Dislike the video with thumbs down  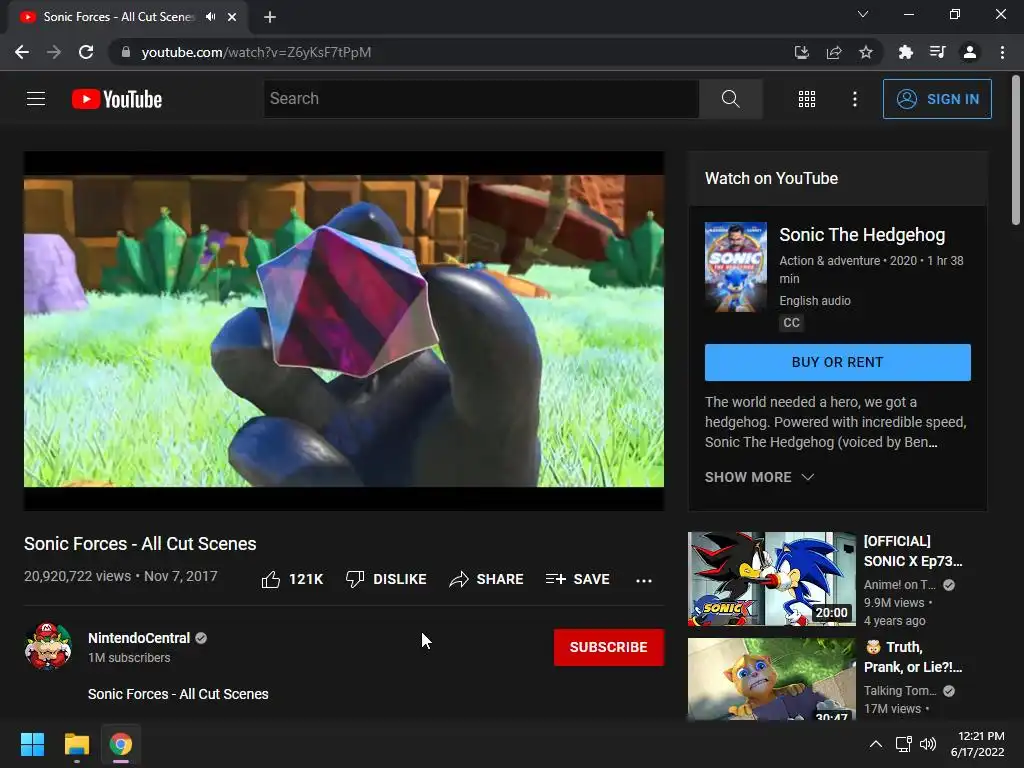[386, 579]
